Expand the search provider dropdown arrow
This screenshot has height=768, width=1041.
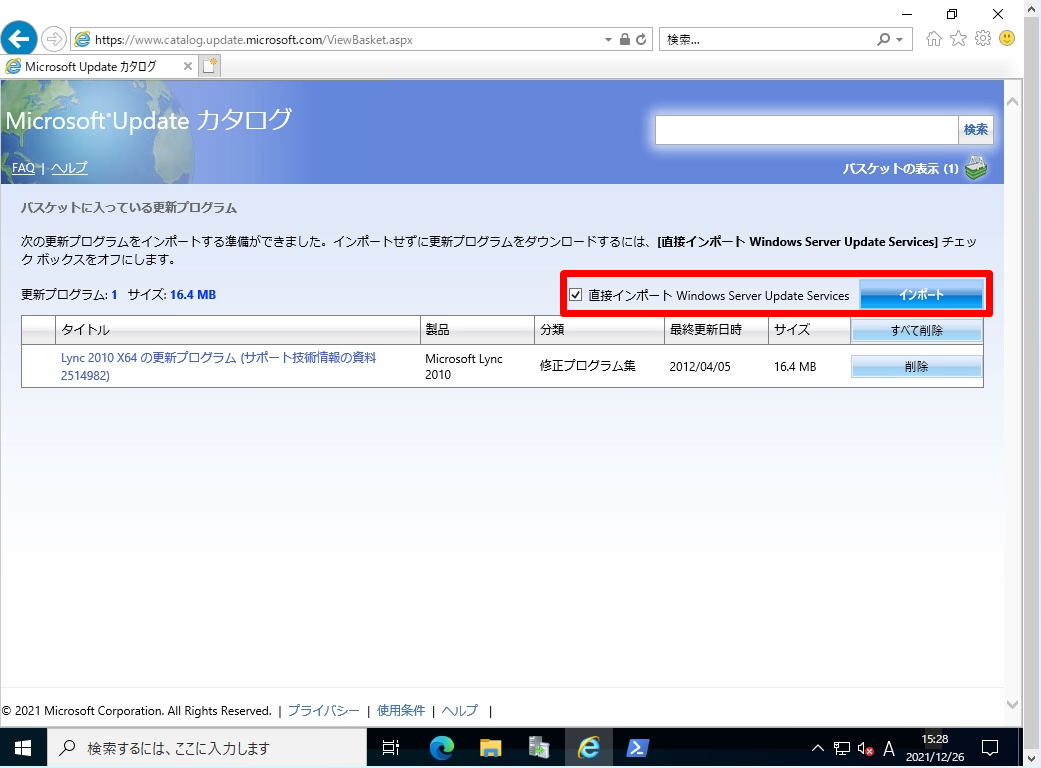click(x=900, y=40)
